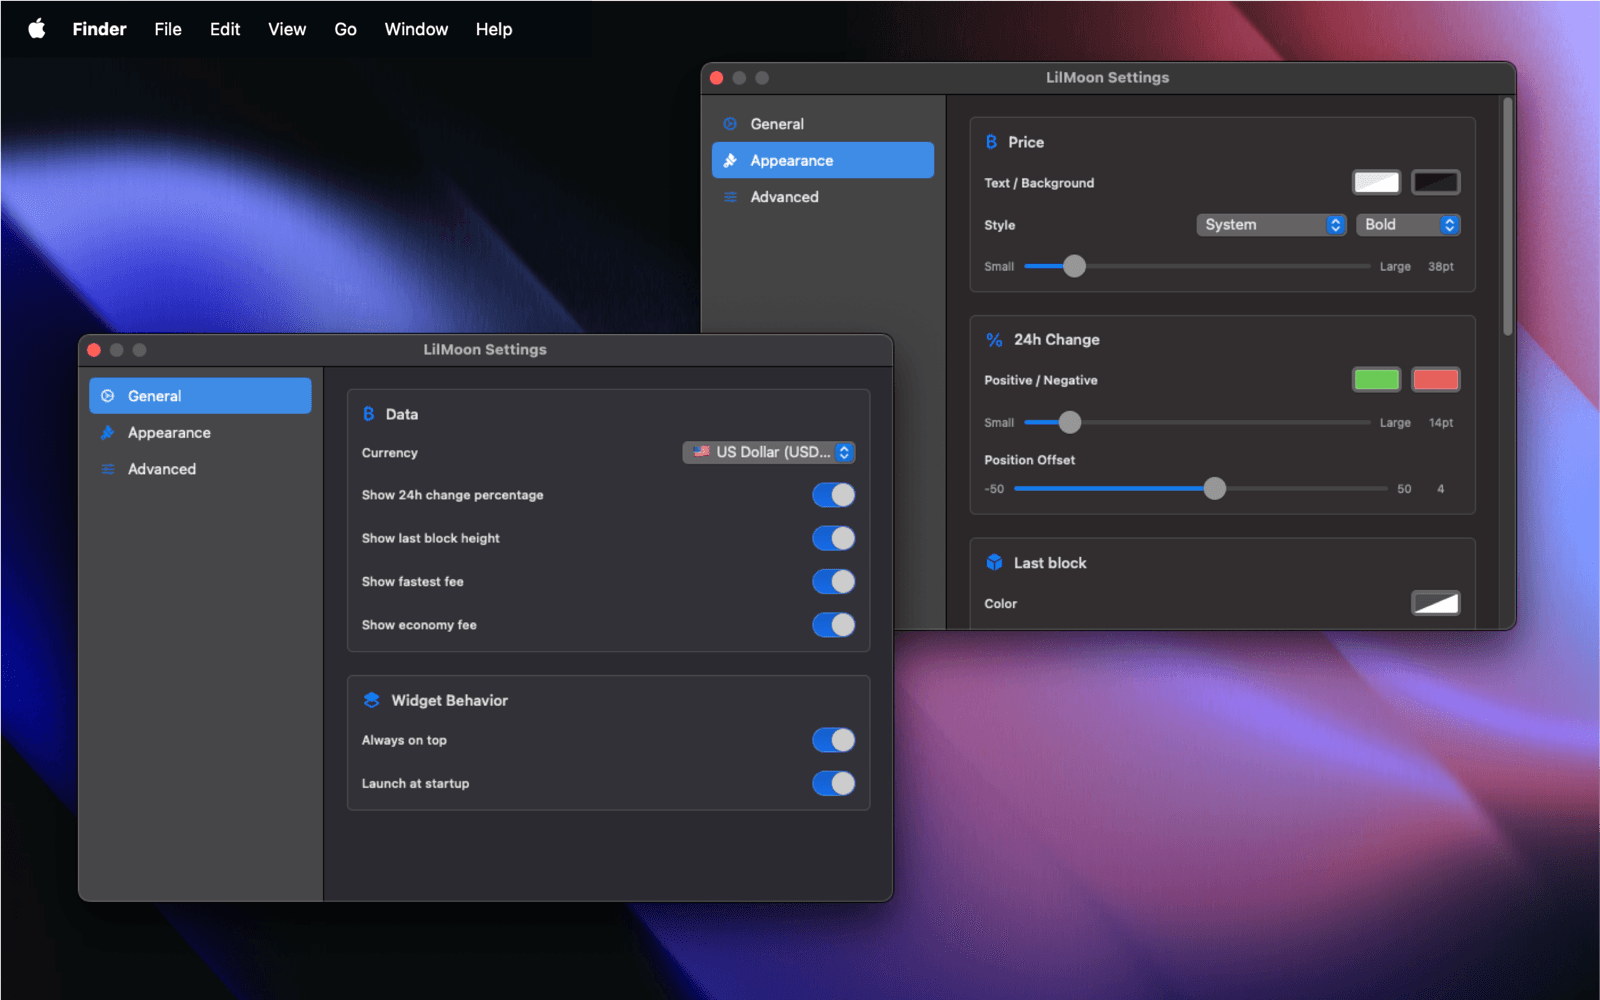The height and width of the screenshot is (1000, 1600).
Task: Click Advanced icon in back window sidebar
Action: pyautogui.click(x=730, y=197)
